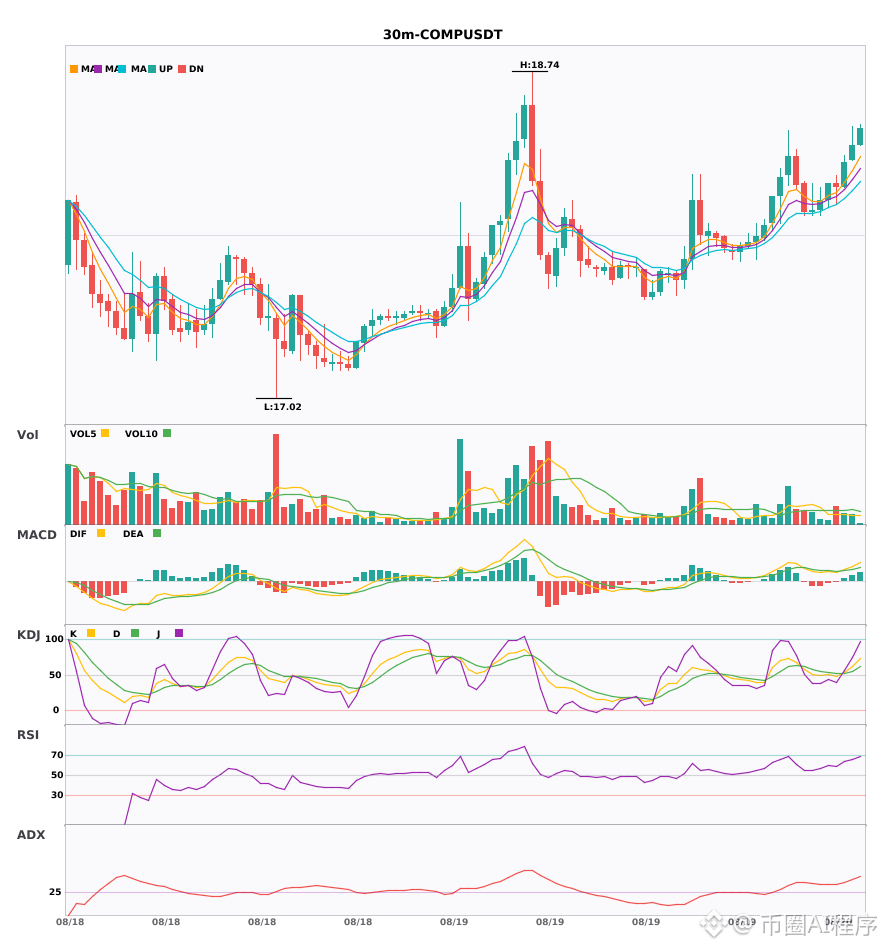Select the Vol panel label
The image size is (885, 950).
coord(27,435)
